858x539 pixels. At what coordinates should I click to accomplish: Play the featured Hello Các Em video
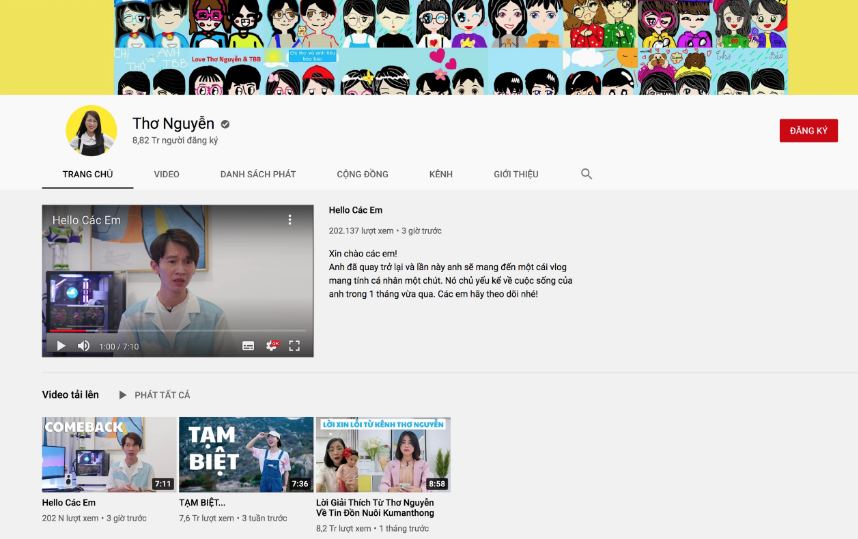(x=61, y=346)
